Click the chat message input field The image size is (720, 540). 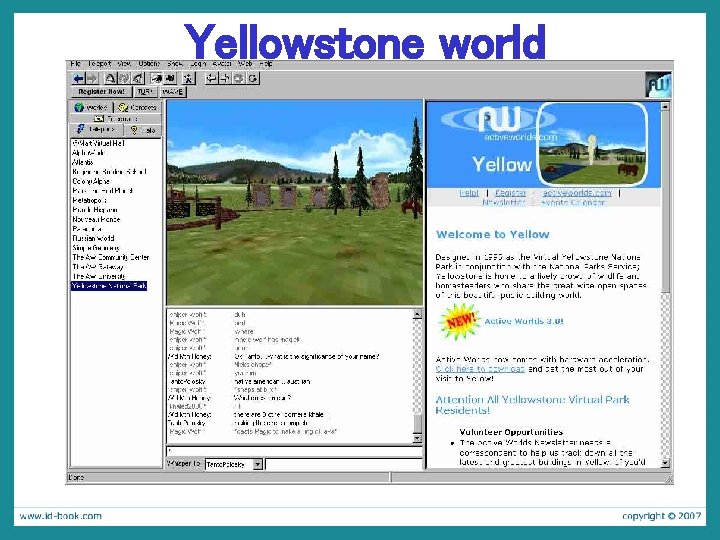pyautogui.click(x=294, y=451)
